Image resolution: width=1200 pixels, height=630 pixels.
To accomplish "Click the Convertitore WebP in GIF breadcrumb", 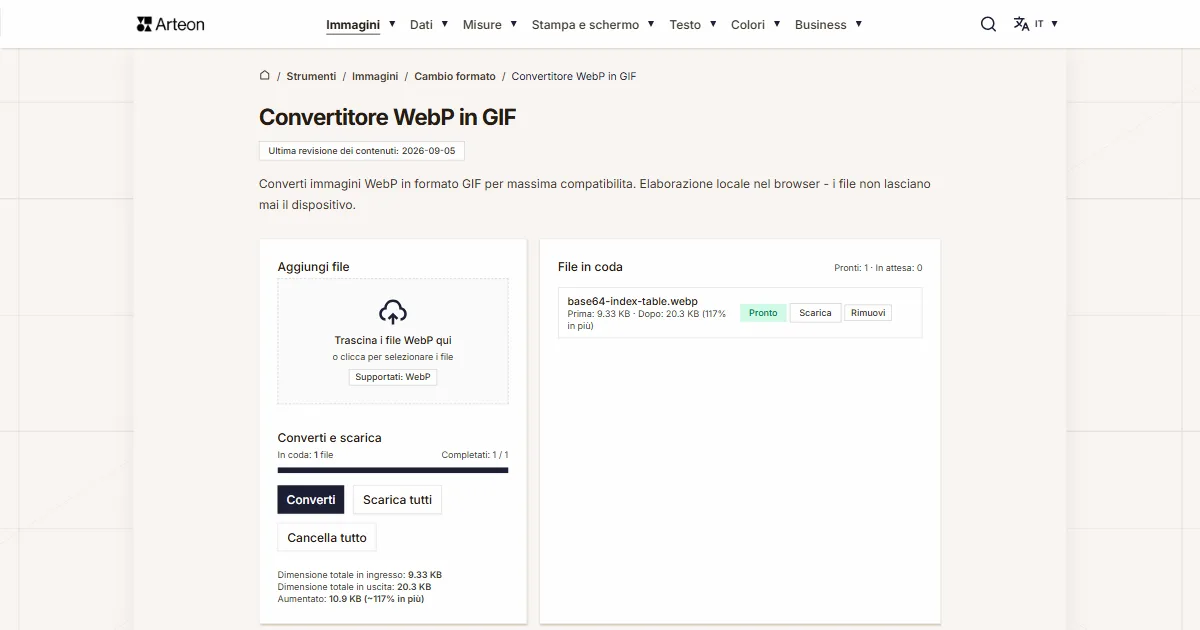I will 574,76.
